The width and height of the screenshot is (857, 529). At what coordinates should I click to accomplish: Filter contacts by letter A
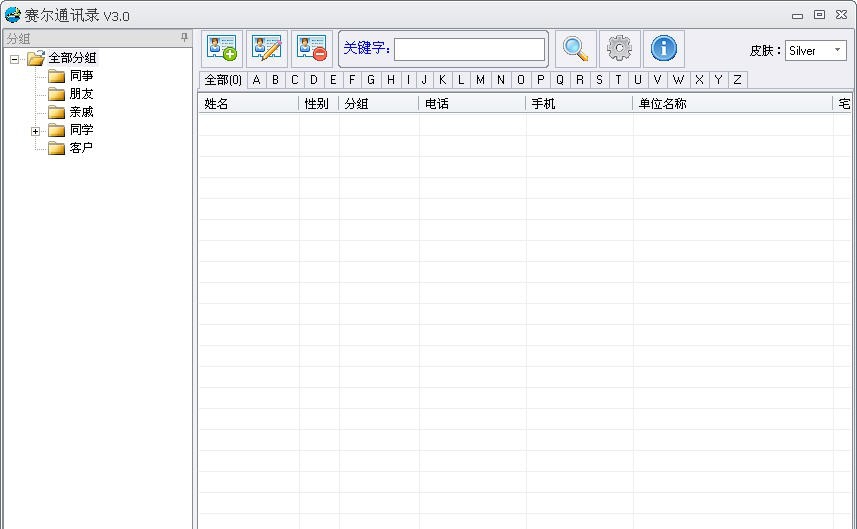(256, 80)
